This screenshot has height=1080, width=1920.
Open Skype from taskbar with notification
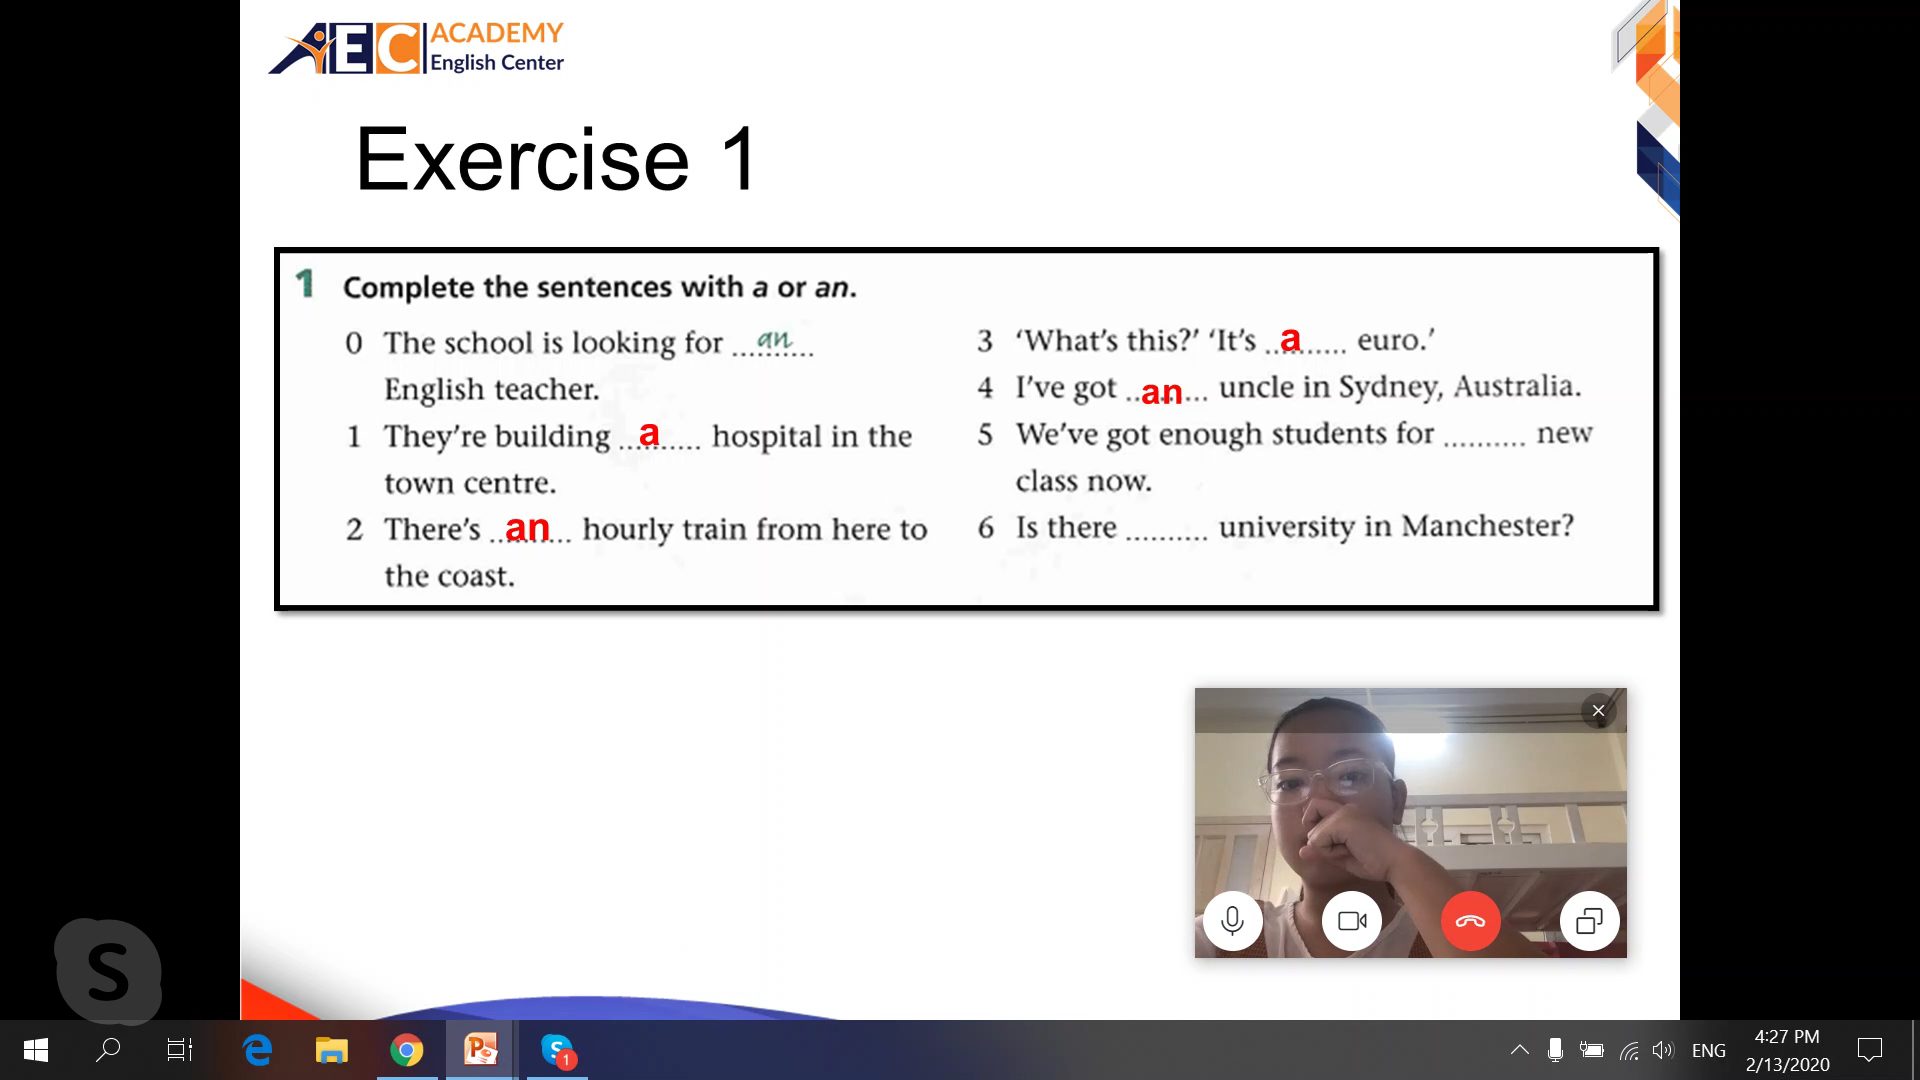pyautogui.click(x=557, y=1050)
